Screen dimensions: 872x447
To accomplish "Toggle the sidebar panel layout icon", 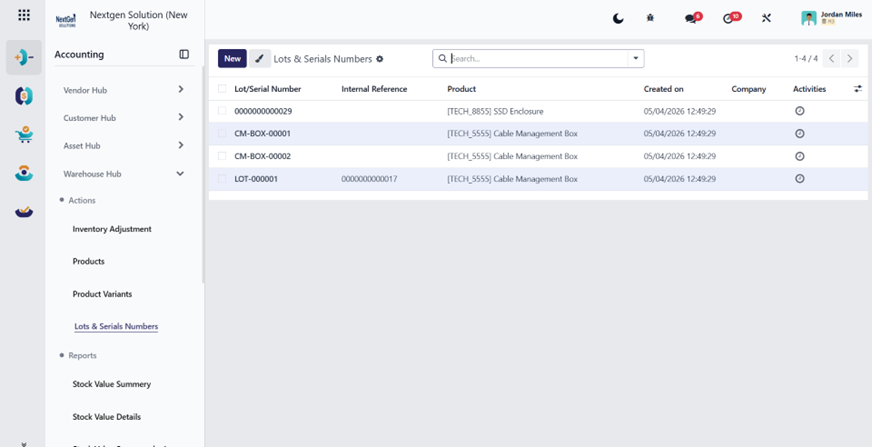I will [x=184, y=54].
